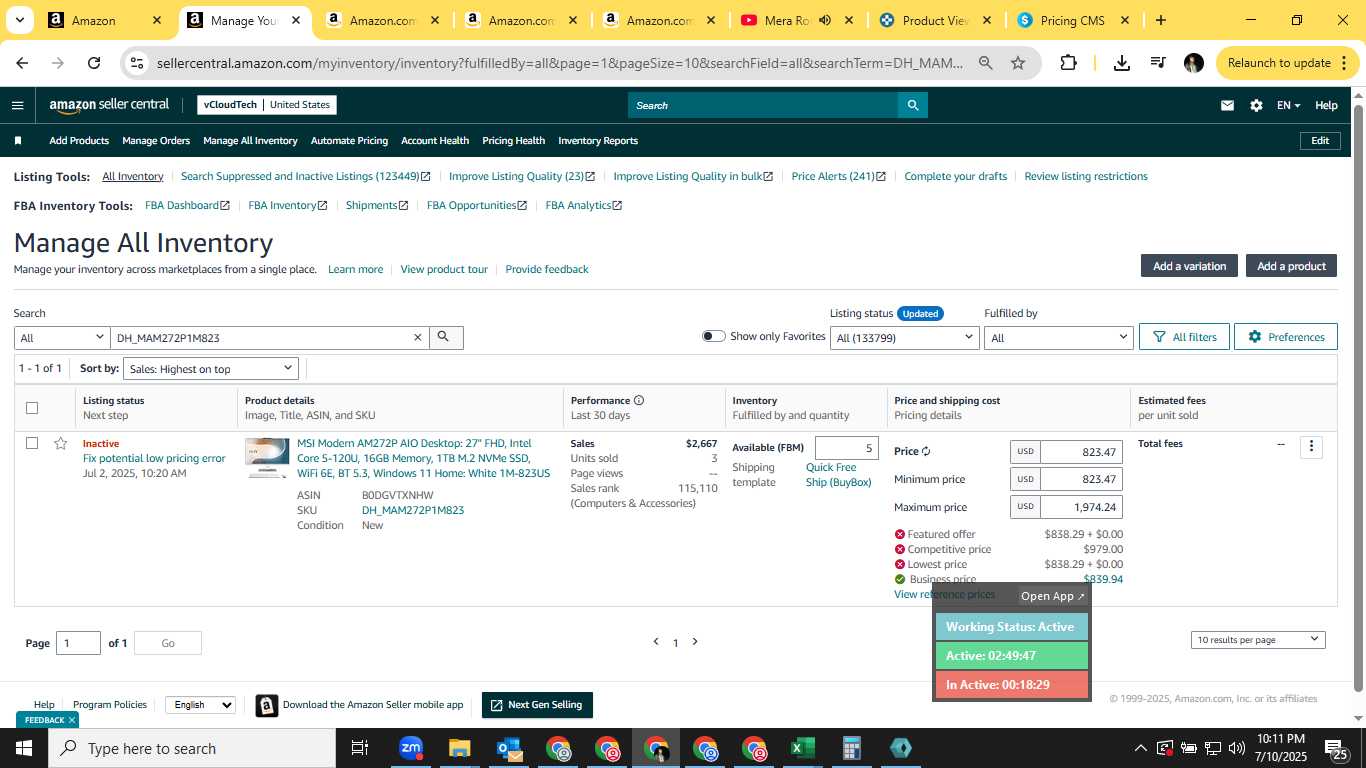The width and height of the screenshot is (1366, 768).
Task: Open the vCloudTech United States account switcher
Action: 266,104
